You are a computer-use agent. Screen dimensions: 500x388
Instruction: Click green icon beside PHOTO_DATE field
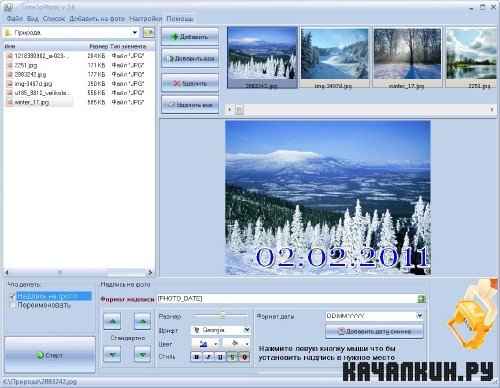(421, 299)
